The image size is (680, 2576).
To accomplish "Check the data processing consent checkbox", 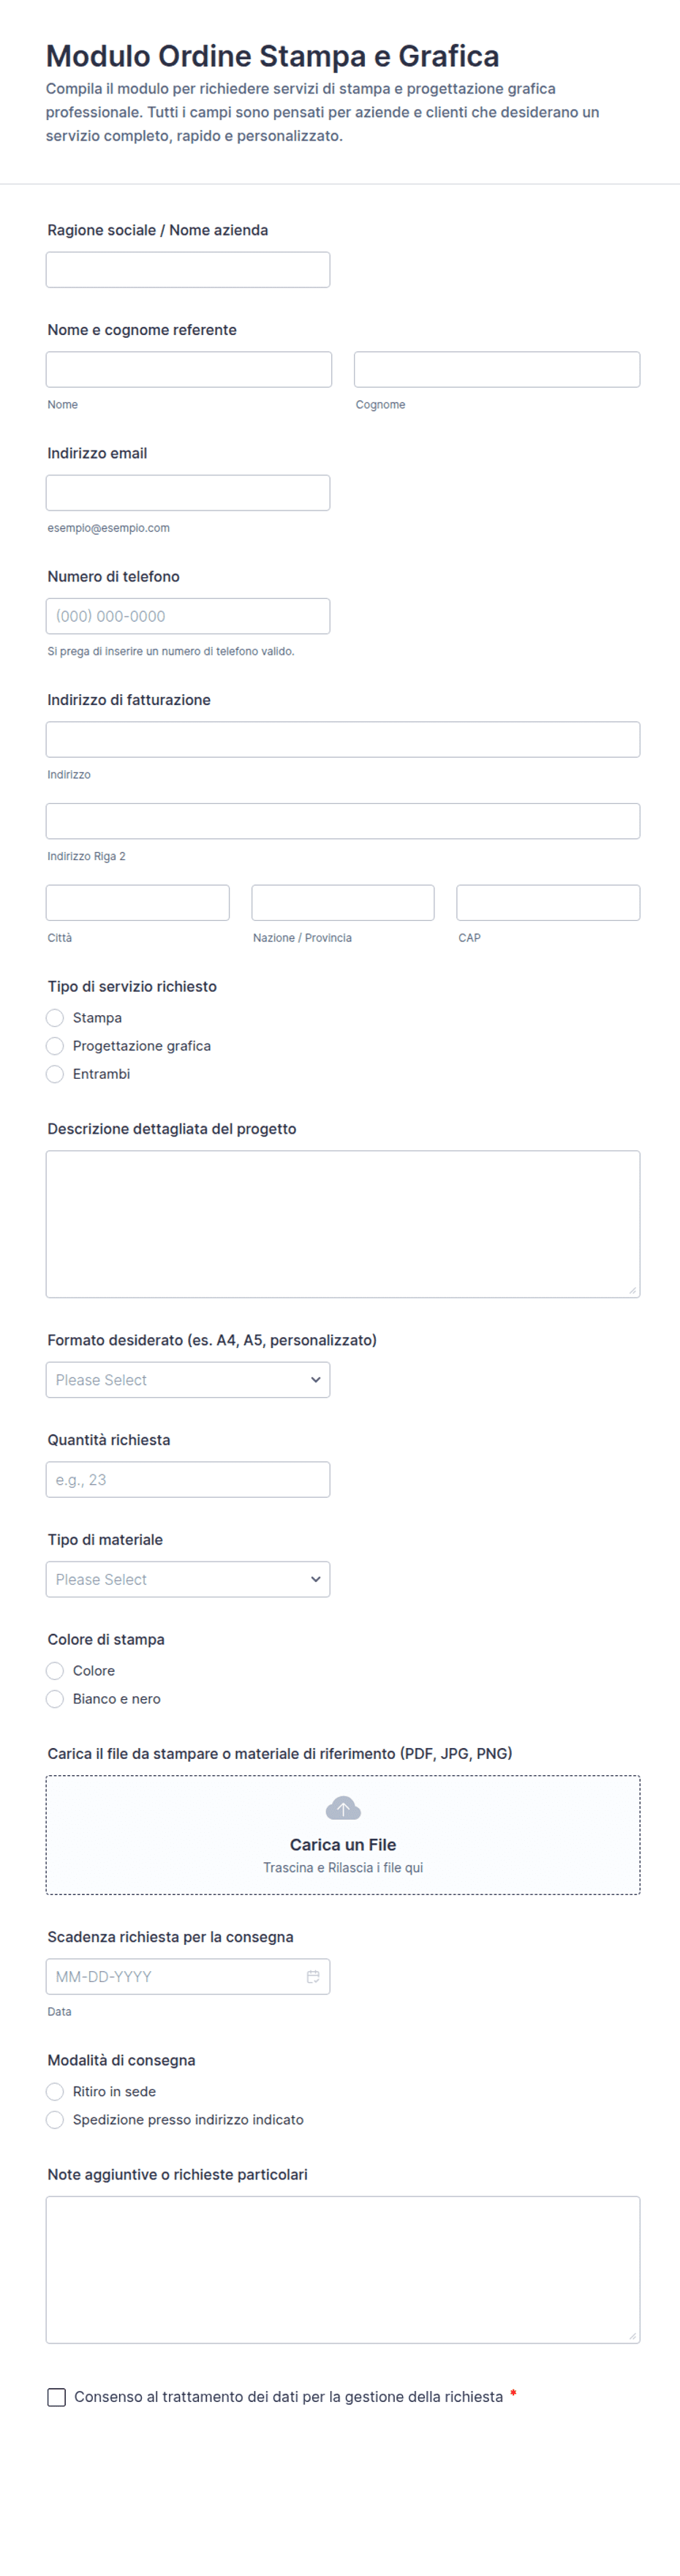I will click(x=57, y=2397).
